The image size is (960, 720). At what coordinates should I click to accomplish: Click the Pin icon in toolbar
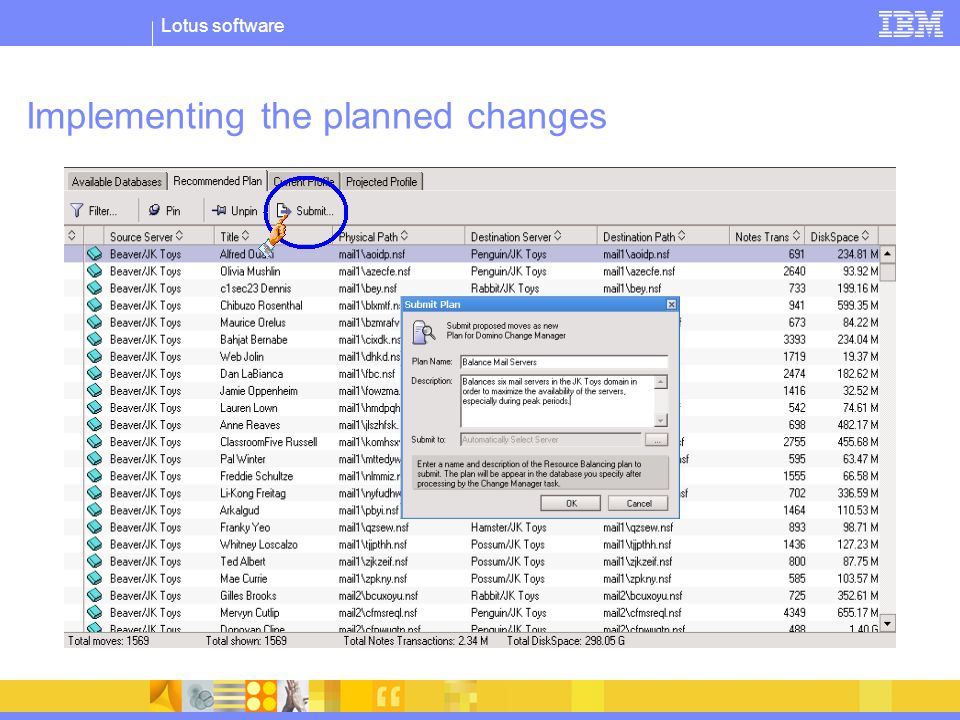(x=154, y=210)
